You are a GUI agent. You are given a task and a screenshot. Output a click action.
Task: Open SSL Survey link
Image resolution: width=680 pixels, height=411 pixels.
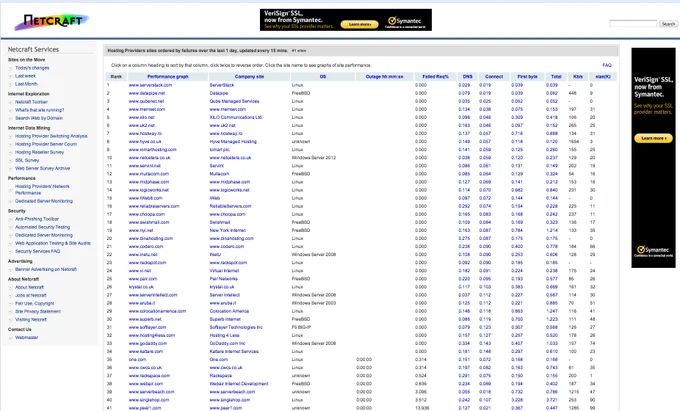tap(27, 160)
